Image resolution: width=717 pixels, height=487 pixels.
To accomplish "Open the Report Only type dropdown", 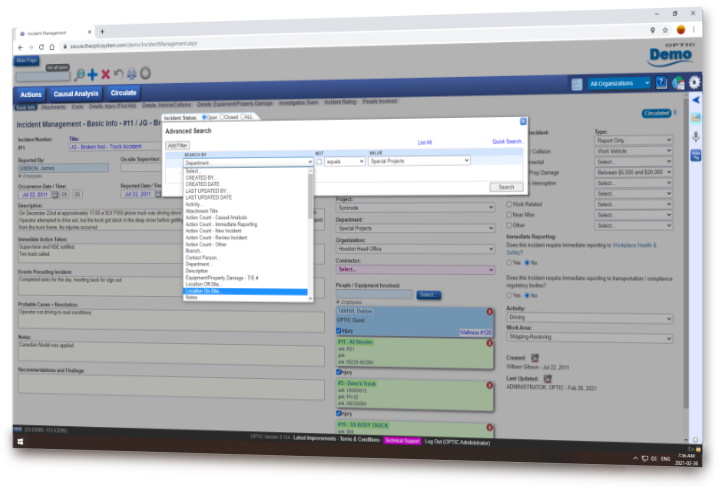I will pos(633,140).
